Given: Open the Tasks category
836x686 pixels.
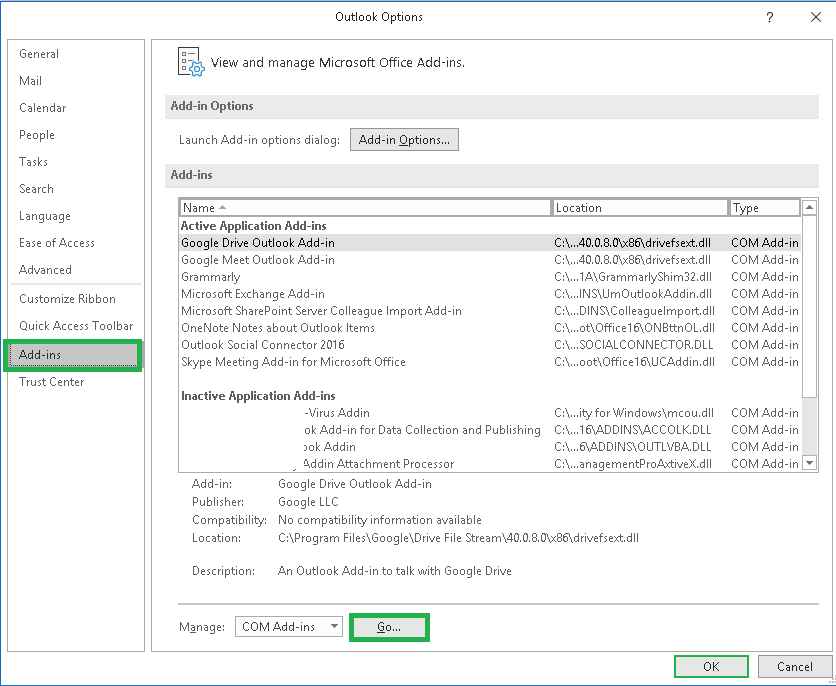Looking at the screenshot, I should point(33,162).
